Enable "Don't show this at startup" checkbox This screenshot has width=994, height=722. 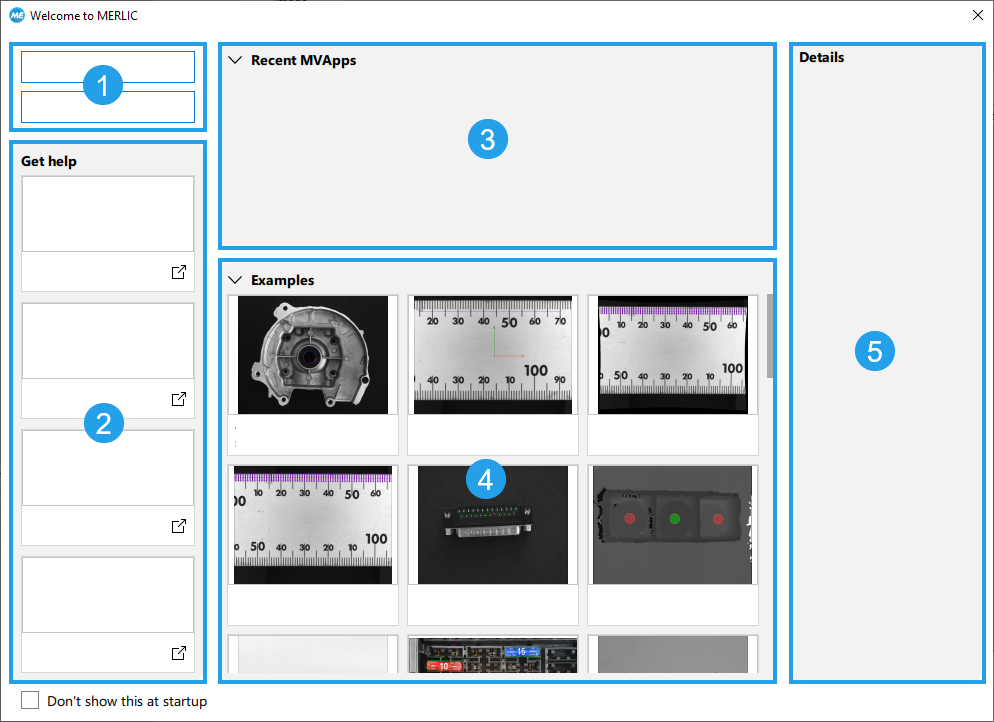(x=30, y=701)
